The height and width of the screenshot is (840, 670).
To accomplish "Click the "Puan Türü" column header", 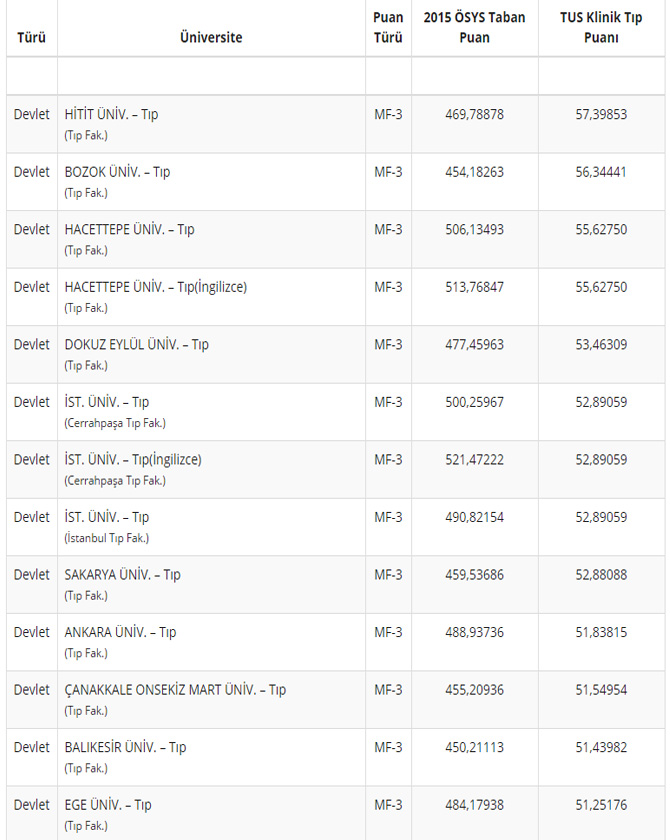I will click(x=388, y=28).
